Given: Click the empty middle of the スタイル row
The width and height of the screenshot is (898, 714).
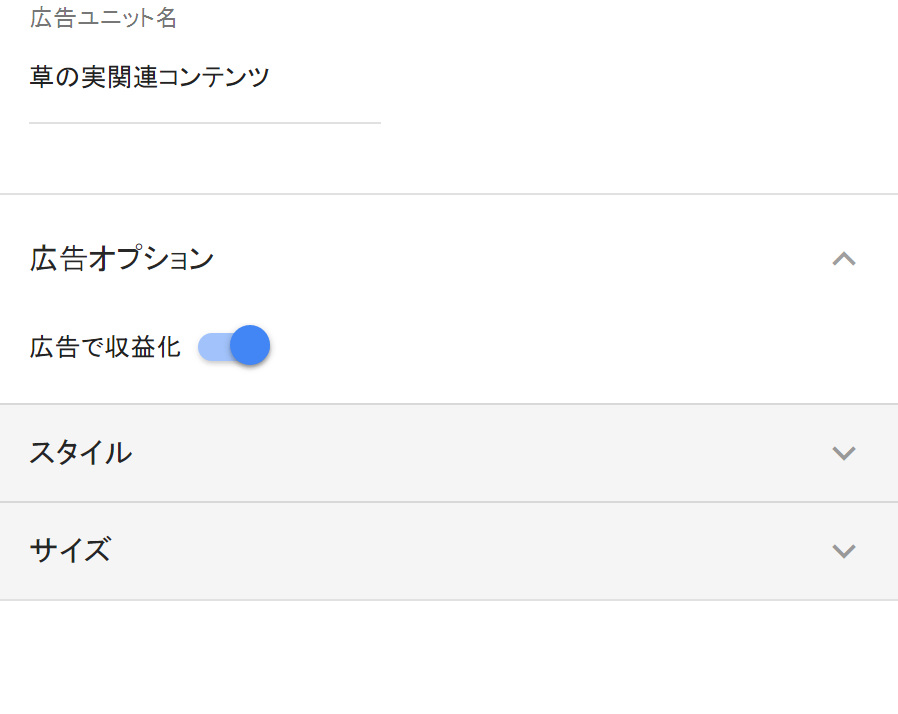Looking at the screenshot, I should [450, 453].
